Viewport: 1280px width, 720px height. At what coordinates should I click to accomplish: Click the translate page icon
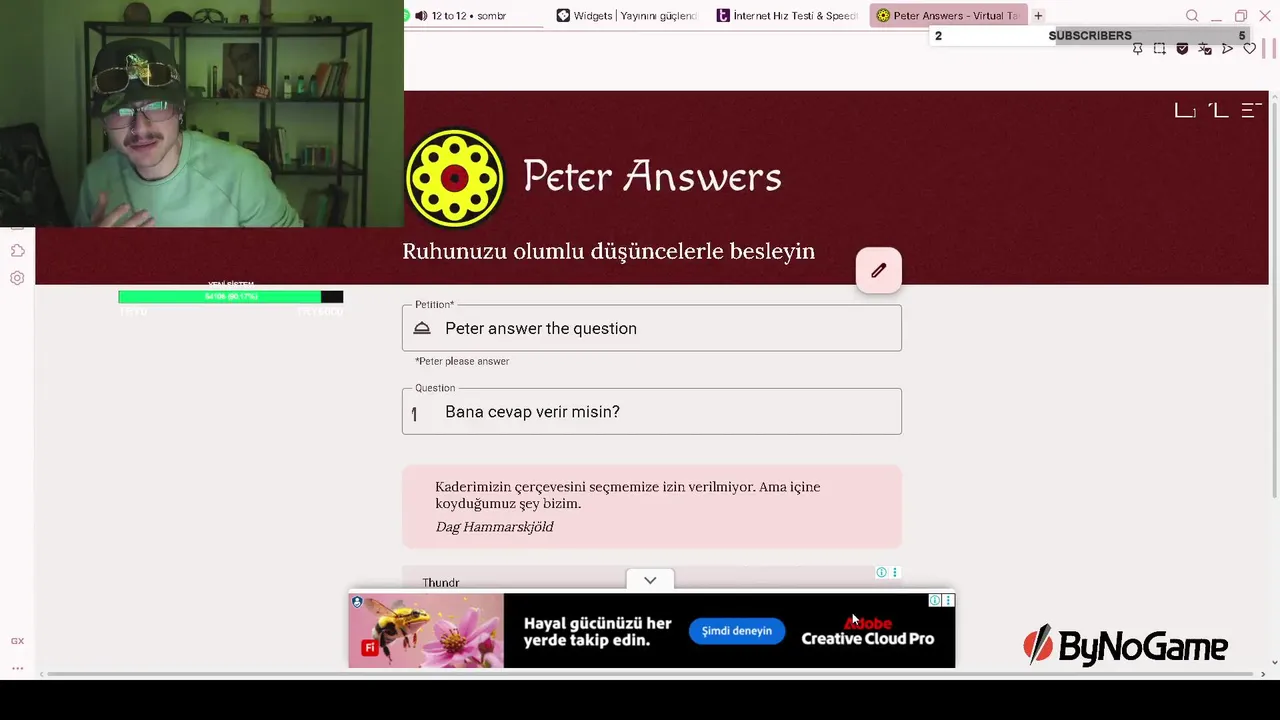tap(1205, 48)
